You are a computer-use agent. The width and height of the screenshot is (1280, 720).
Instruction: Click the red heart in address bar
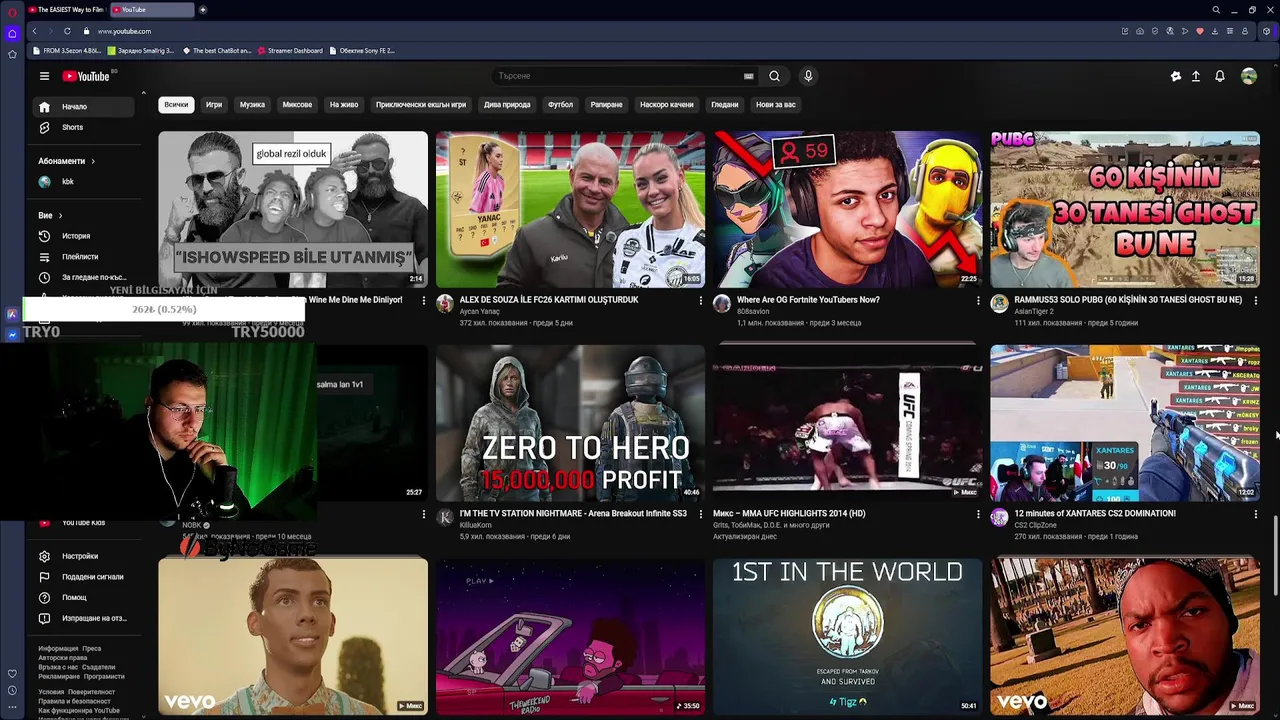tap(1200, 31)
